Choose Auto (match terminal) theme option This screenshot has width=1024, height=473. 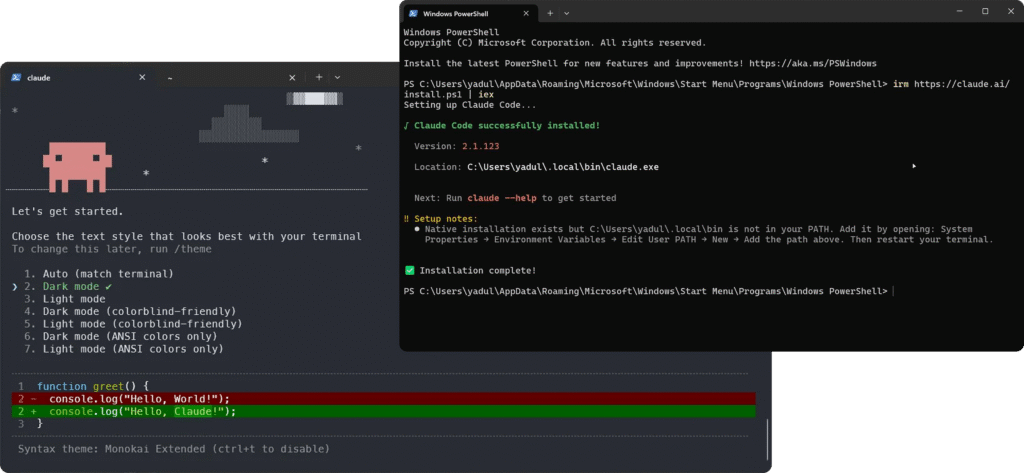pos(101,274)
